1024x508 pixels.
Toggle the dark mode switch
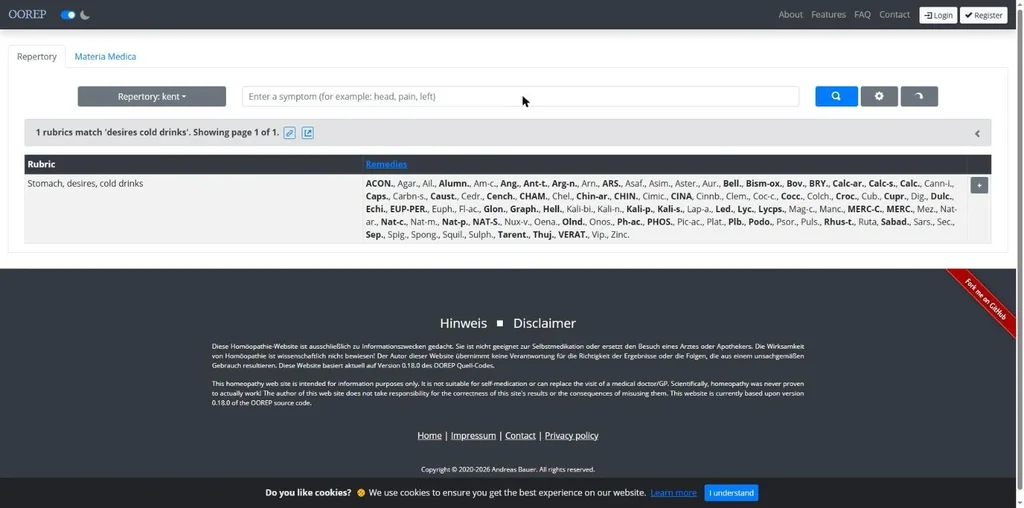[x=68, y=14]
